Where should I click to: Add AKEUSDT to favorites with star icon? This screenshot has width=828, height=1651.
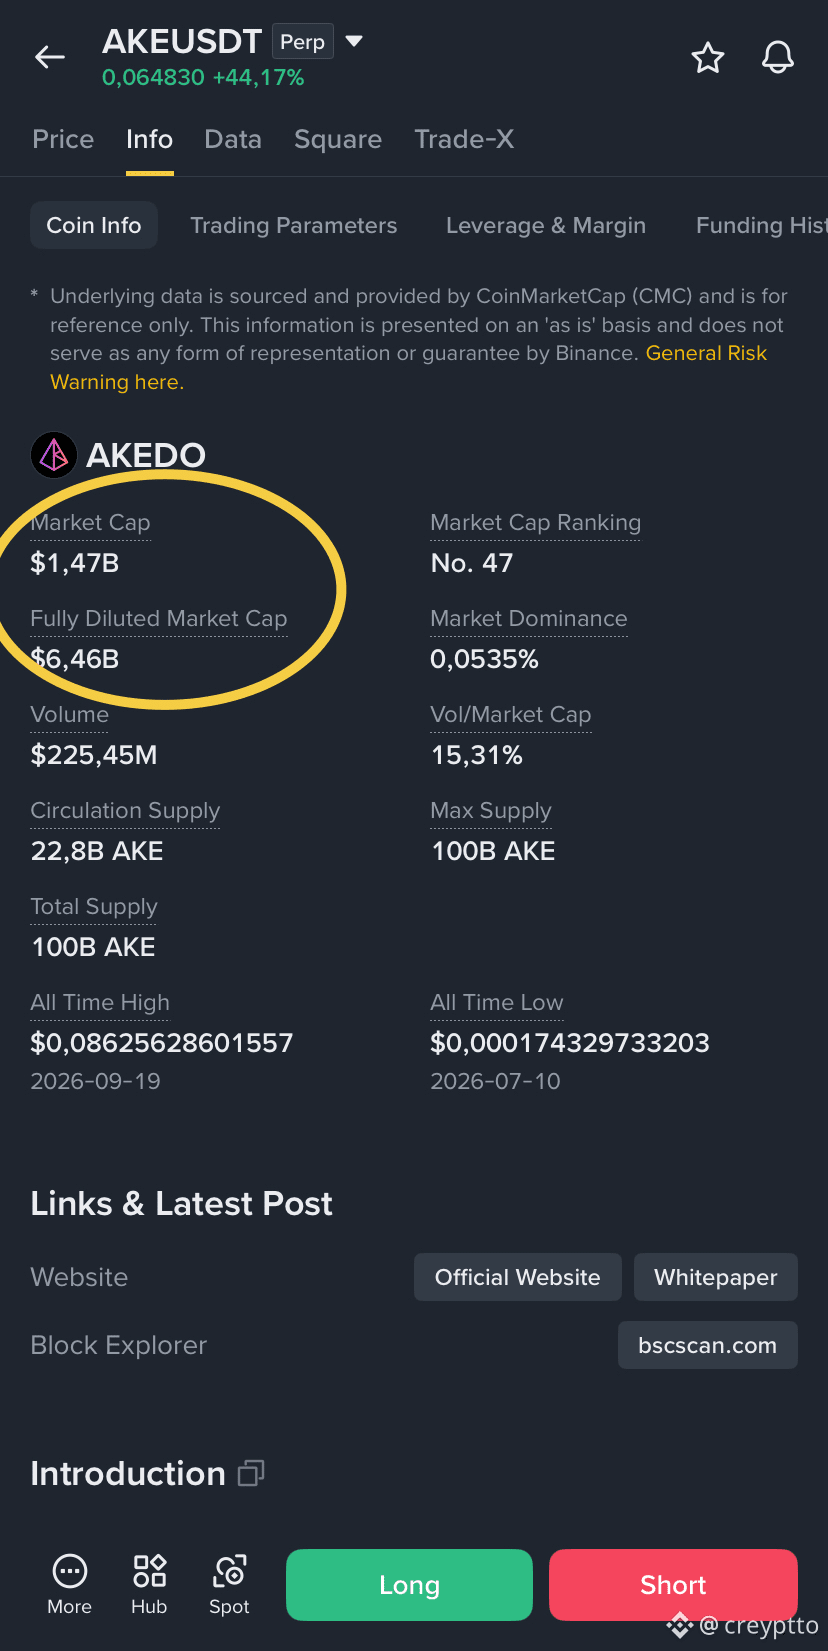708,58
